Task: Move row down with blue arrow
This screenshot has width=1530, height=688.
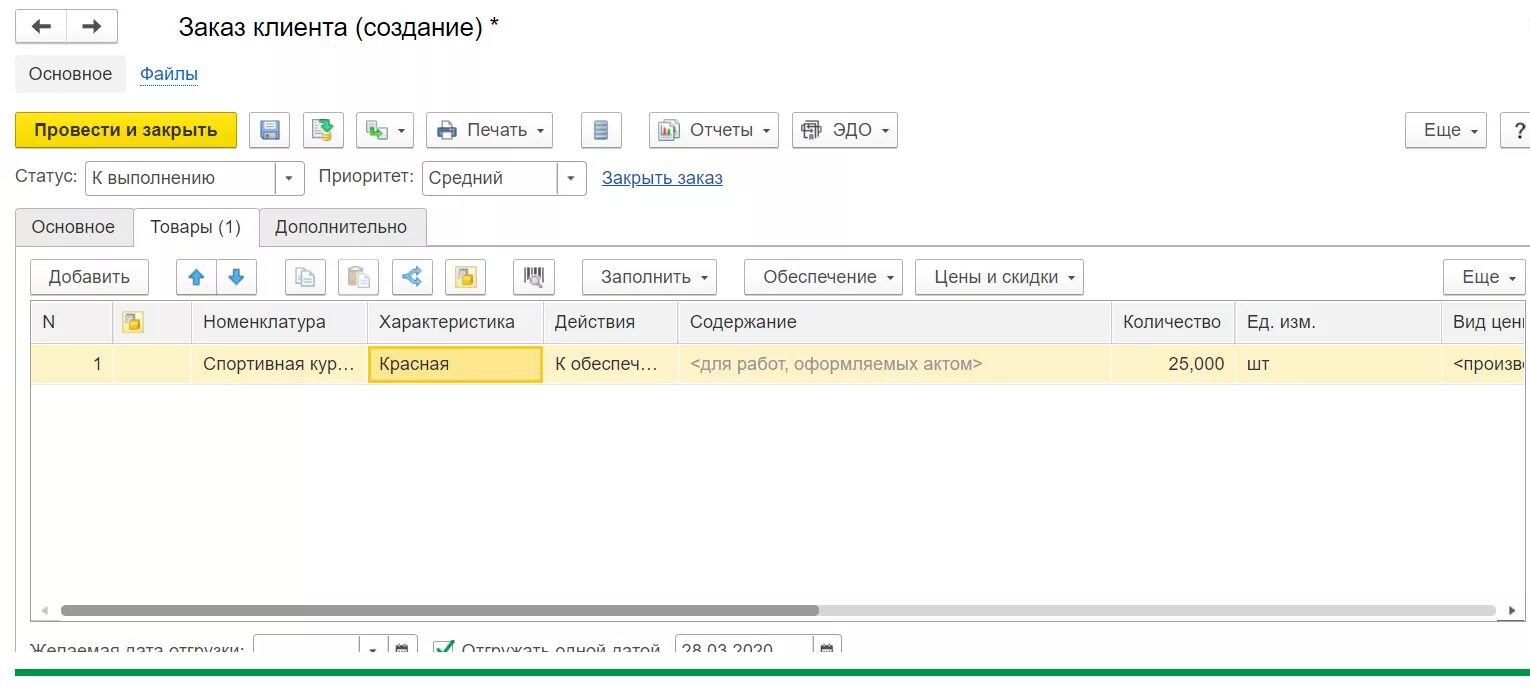Action: [236, 277]
